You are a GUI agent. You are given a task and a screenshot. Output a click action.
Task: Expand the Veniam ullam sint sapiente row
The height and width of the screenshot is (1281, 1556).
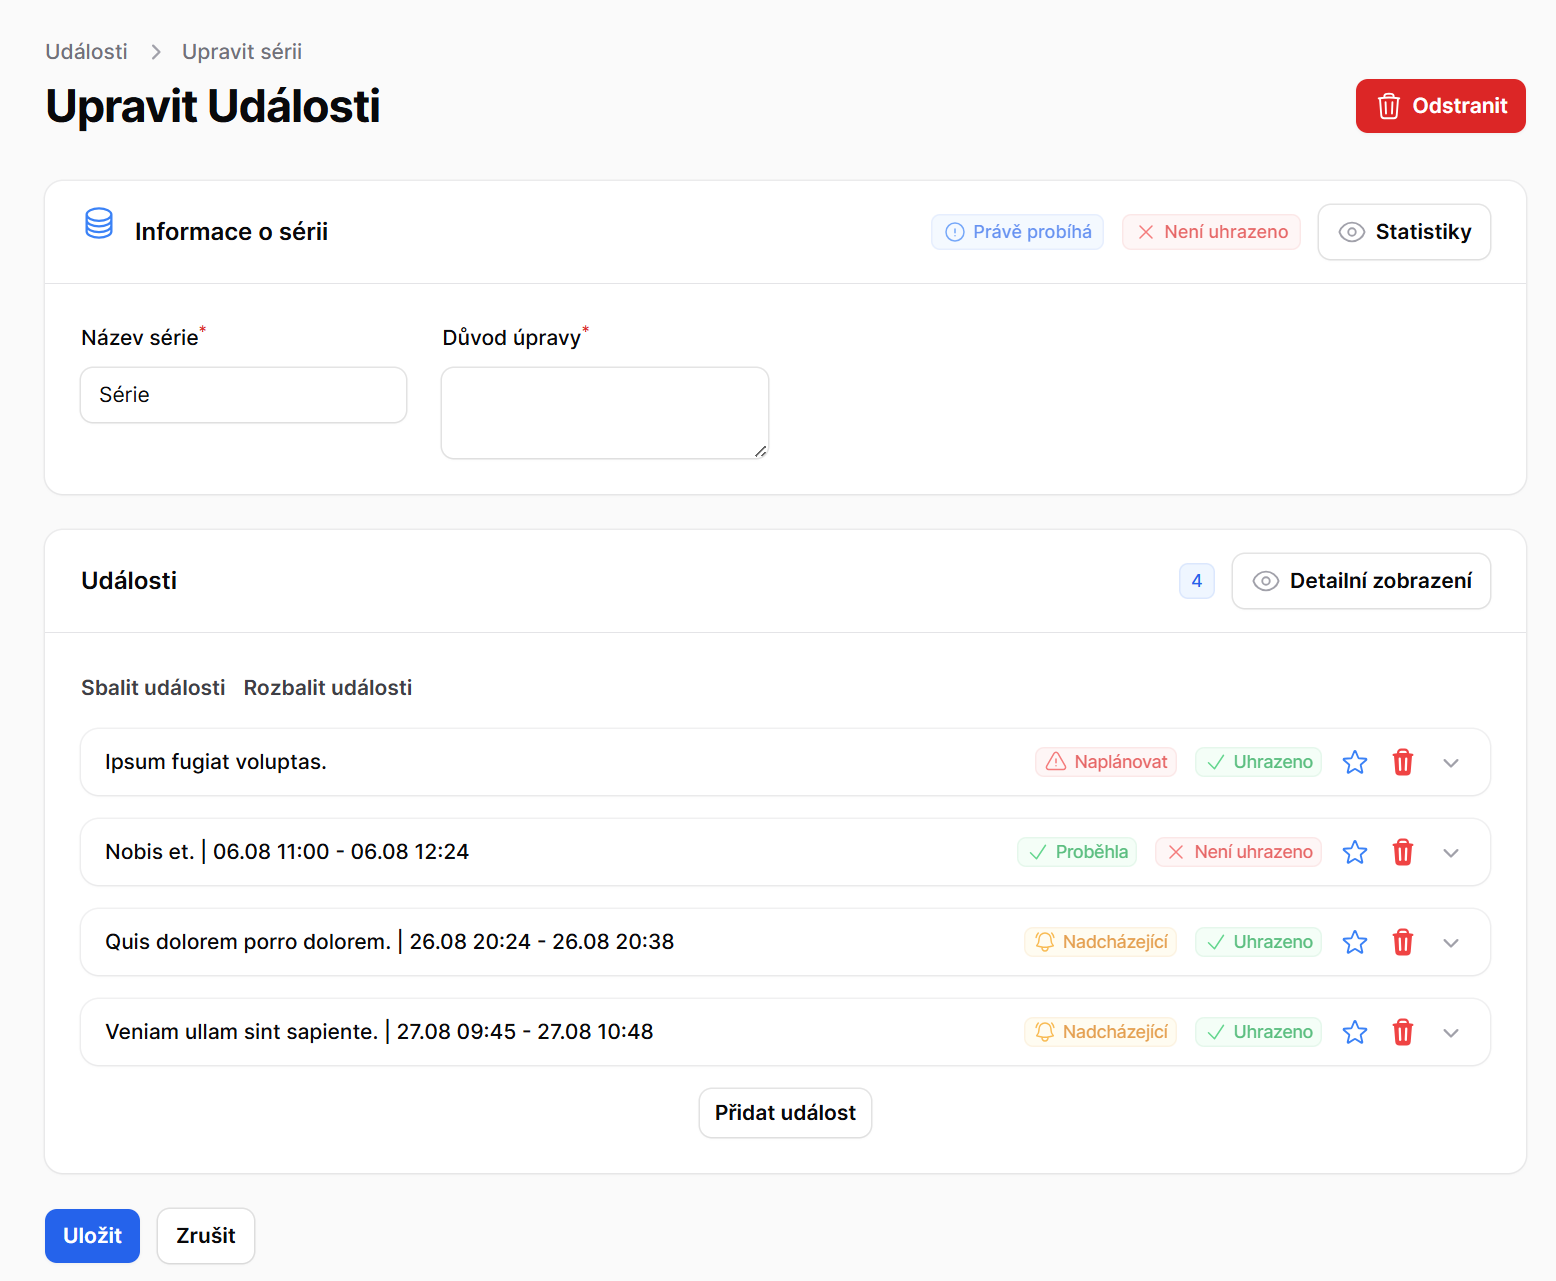pos(1451,1033)
